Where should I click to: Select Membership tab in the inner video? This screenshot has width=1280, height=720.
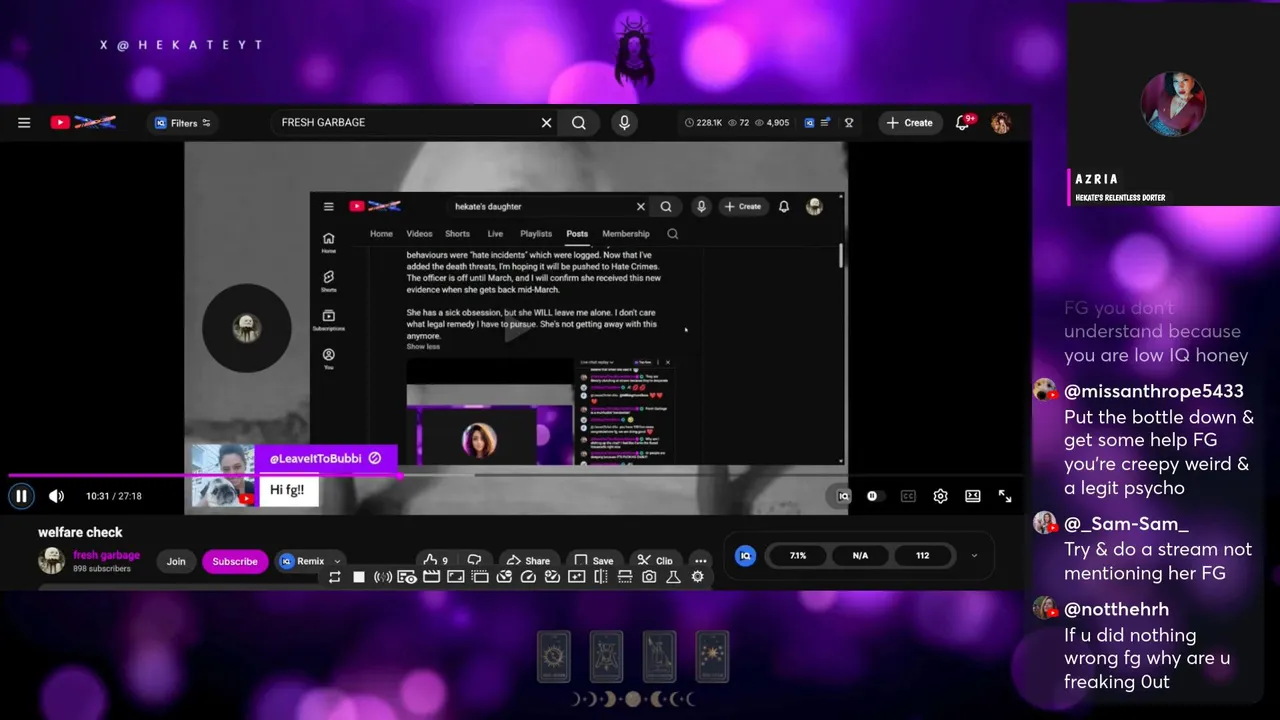tap(626, 234)
